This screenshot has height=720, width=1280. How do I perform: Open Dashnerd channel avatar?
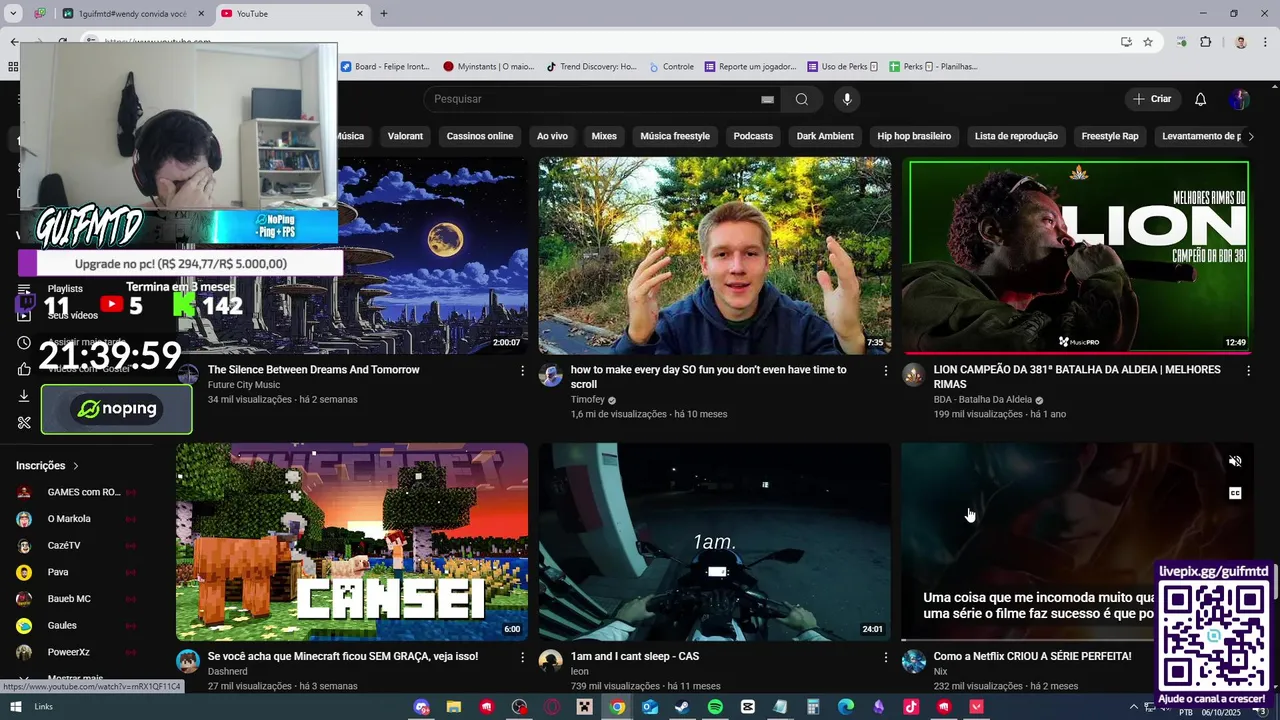tap(188, 661)
